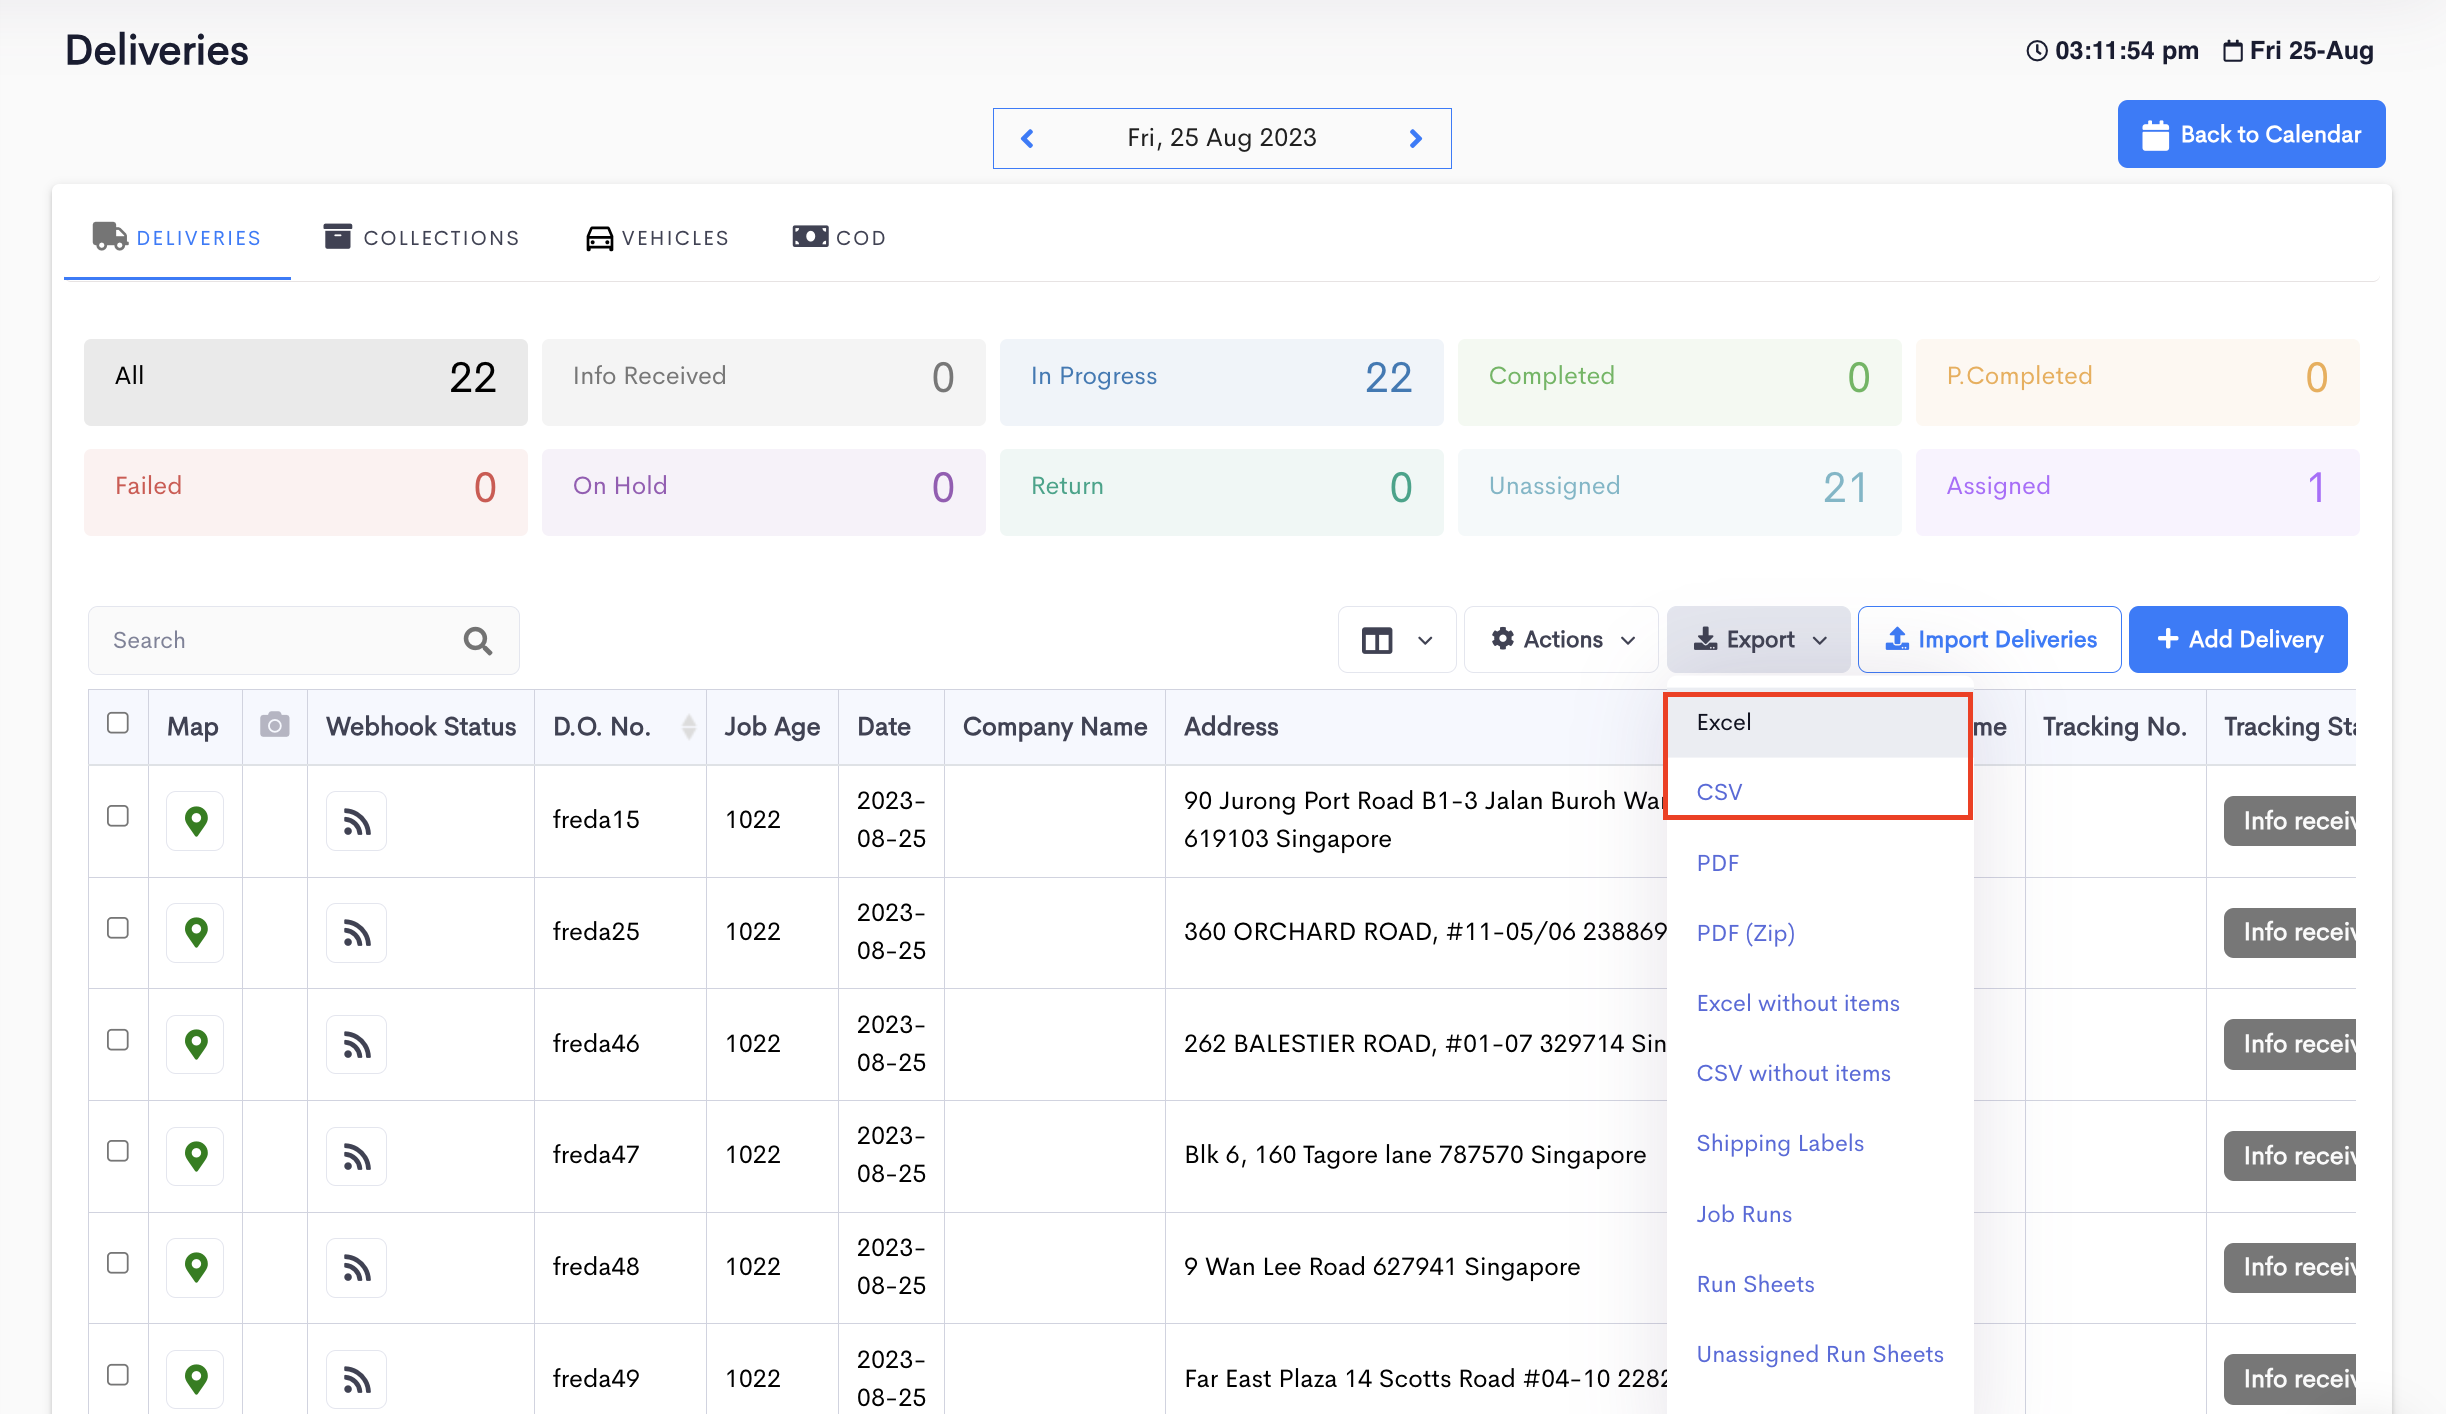View webhook status icon for freda47
Viewport: 2446px width, 1414px height.
pos(356,1156)
